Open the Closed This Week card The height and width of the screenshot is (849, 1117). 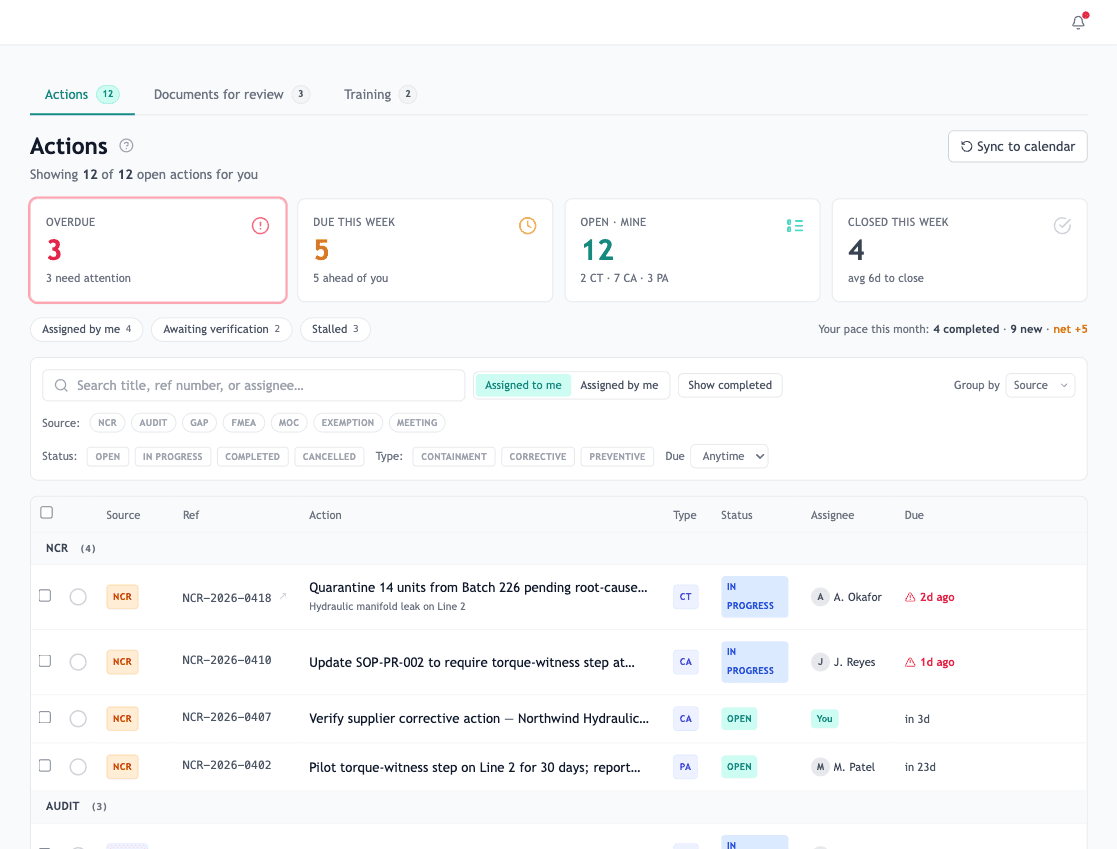pos(960,250)
